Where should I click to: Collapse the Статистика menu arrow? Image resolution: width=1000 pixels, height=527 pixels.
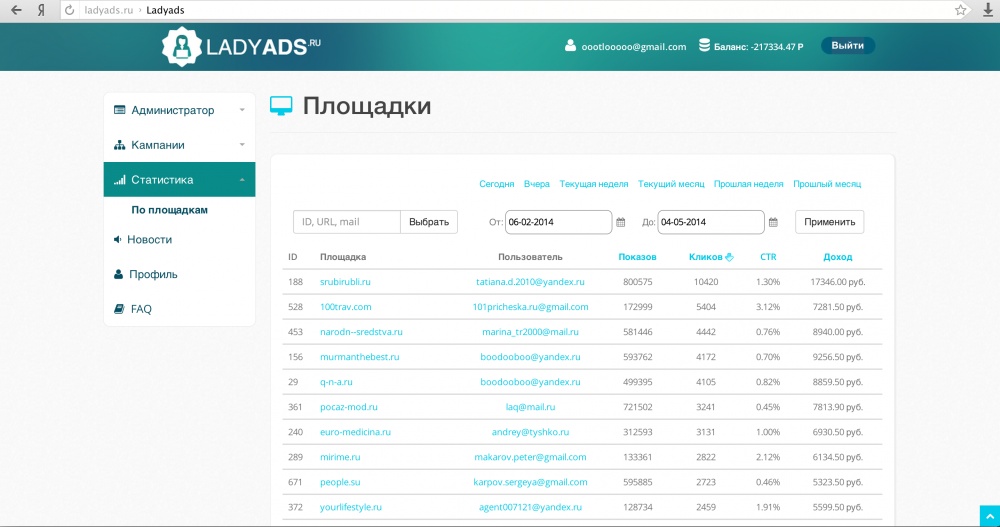point(242,180)
